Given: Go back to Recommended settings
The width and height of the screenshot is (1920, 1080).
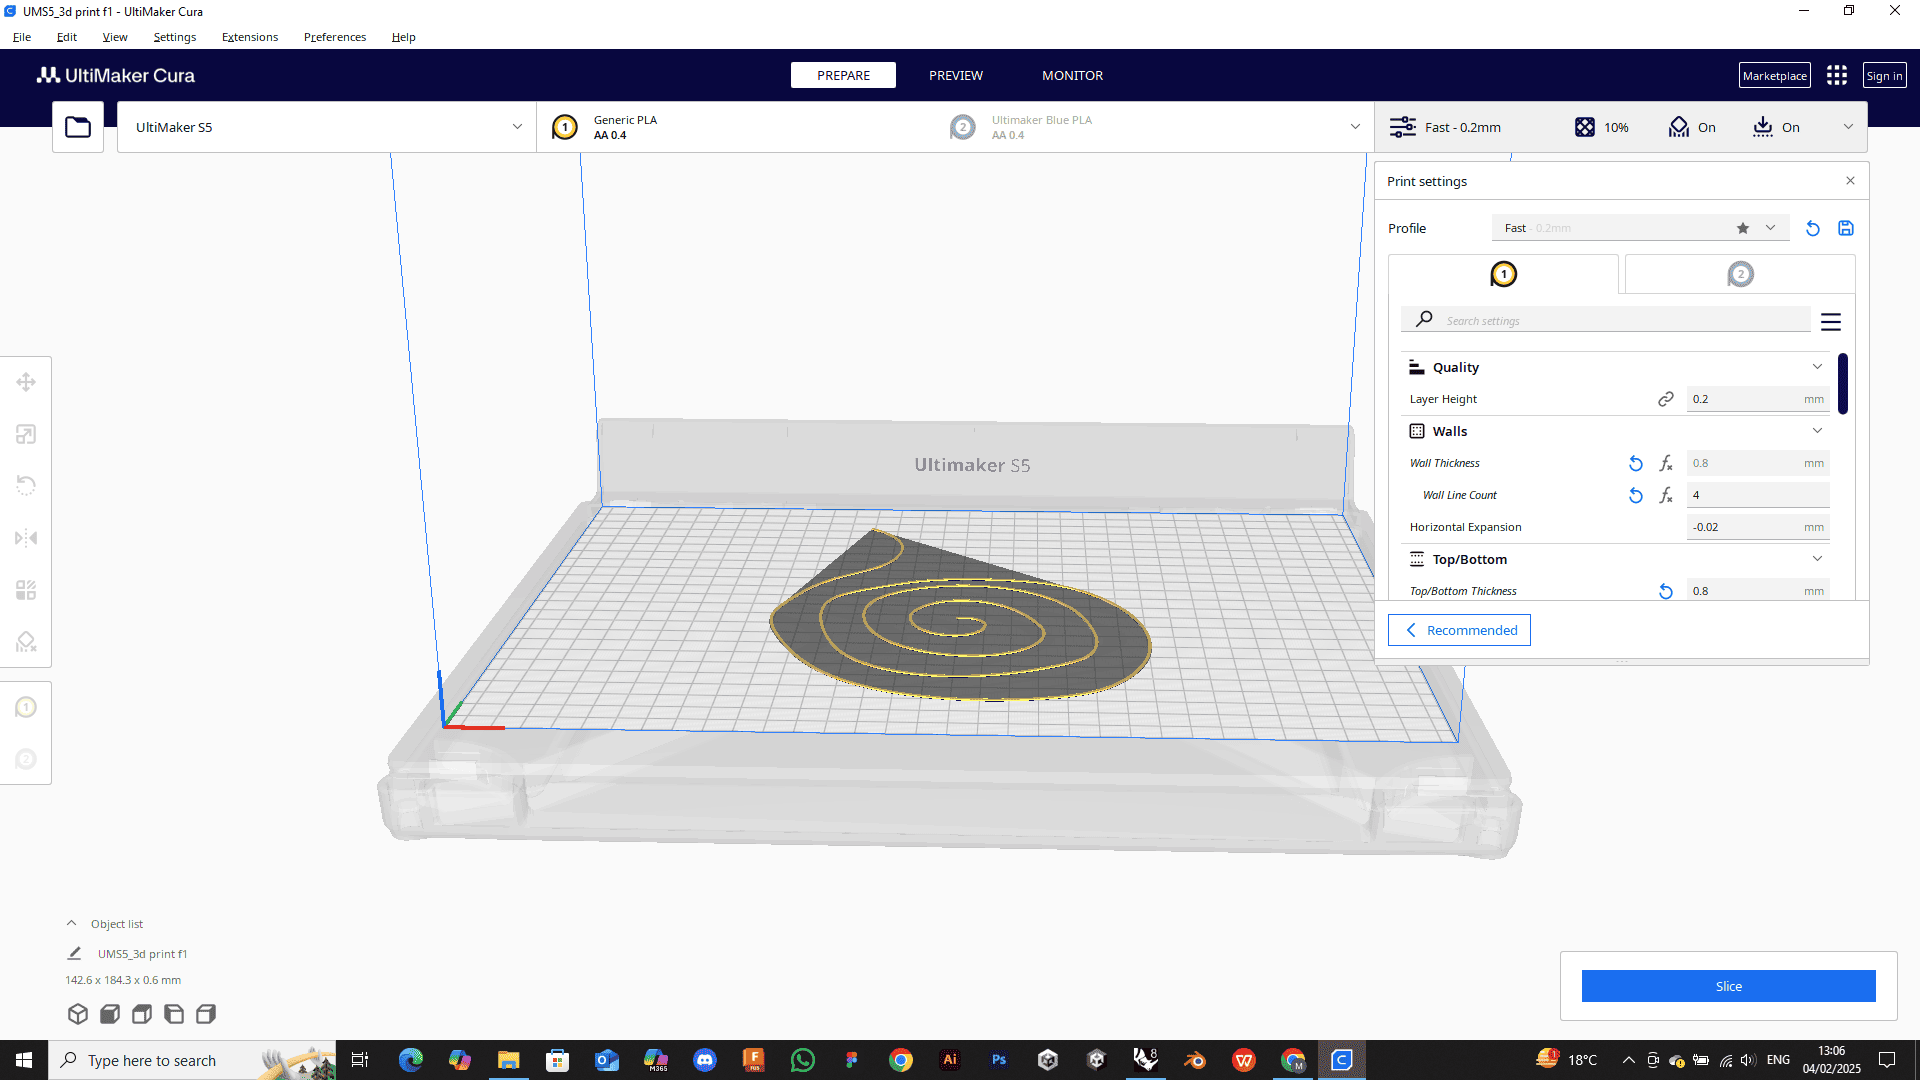Looking at the screenshot, I should click(1459, 630).
